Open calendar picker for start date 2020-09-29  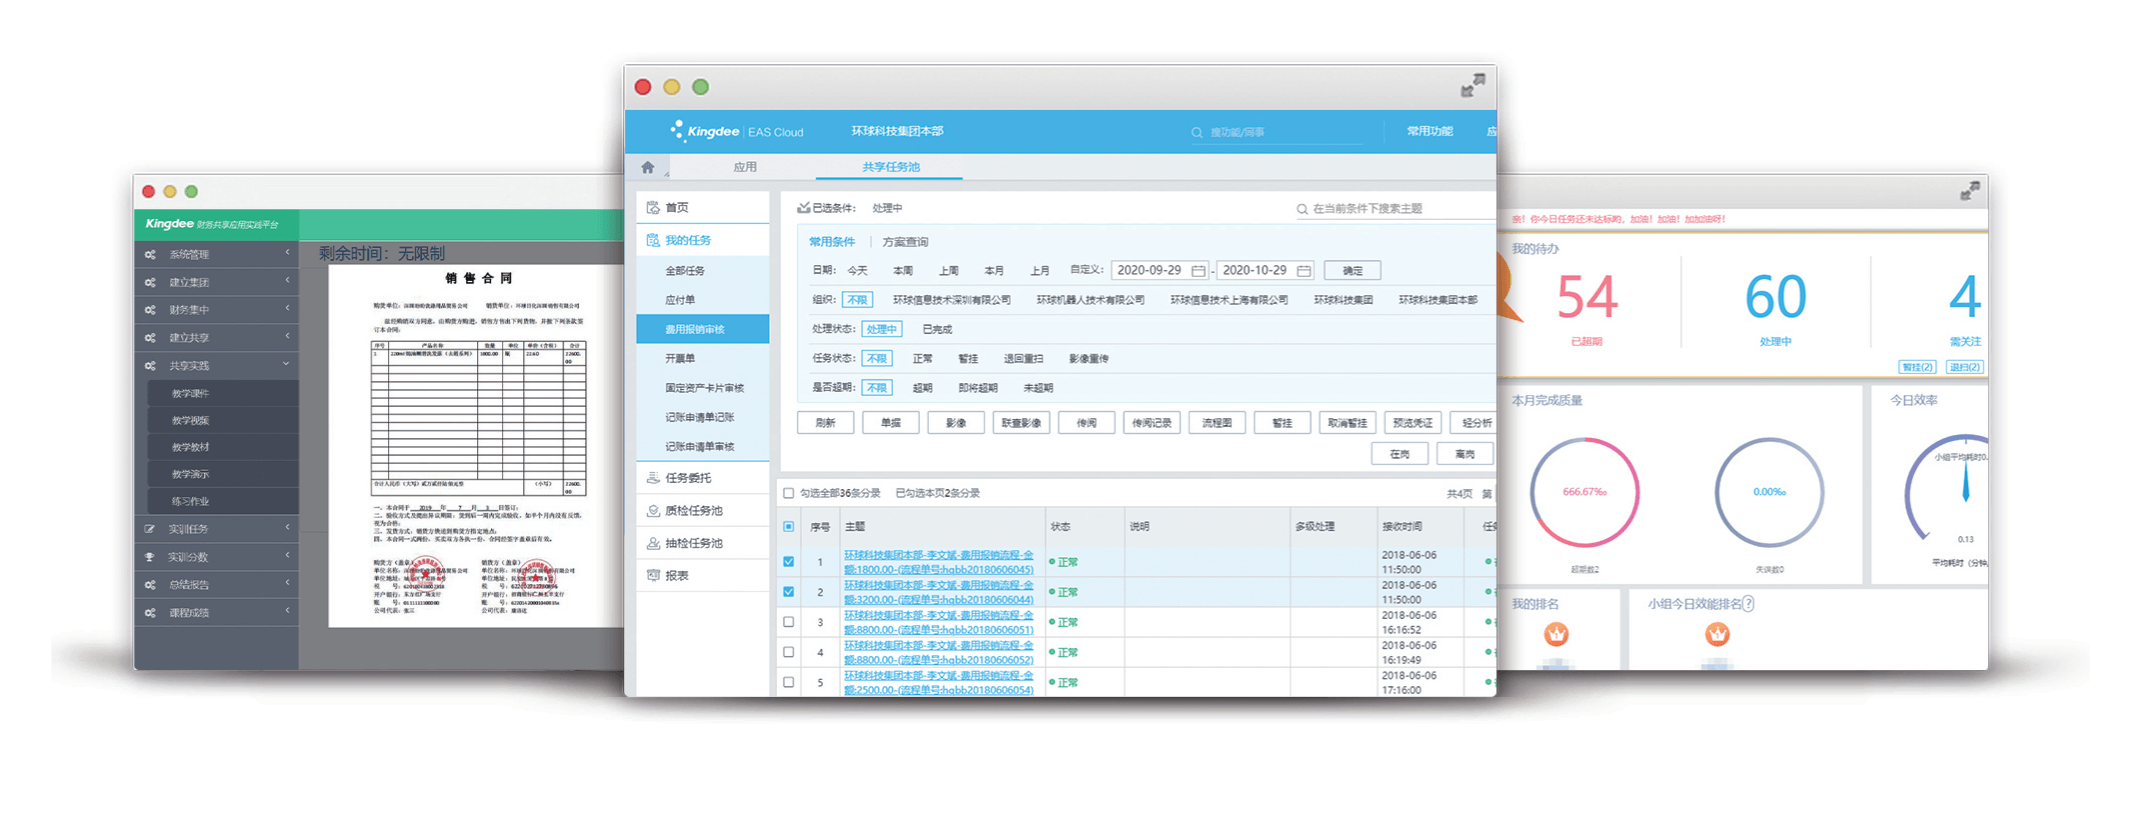(1198, 271)
